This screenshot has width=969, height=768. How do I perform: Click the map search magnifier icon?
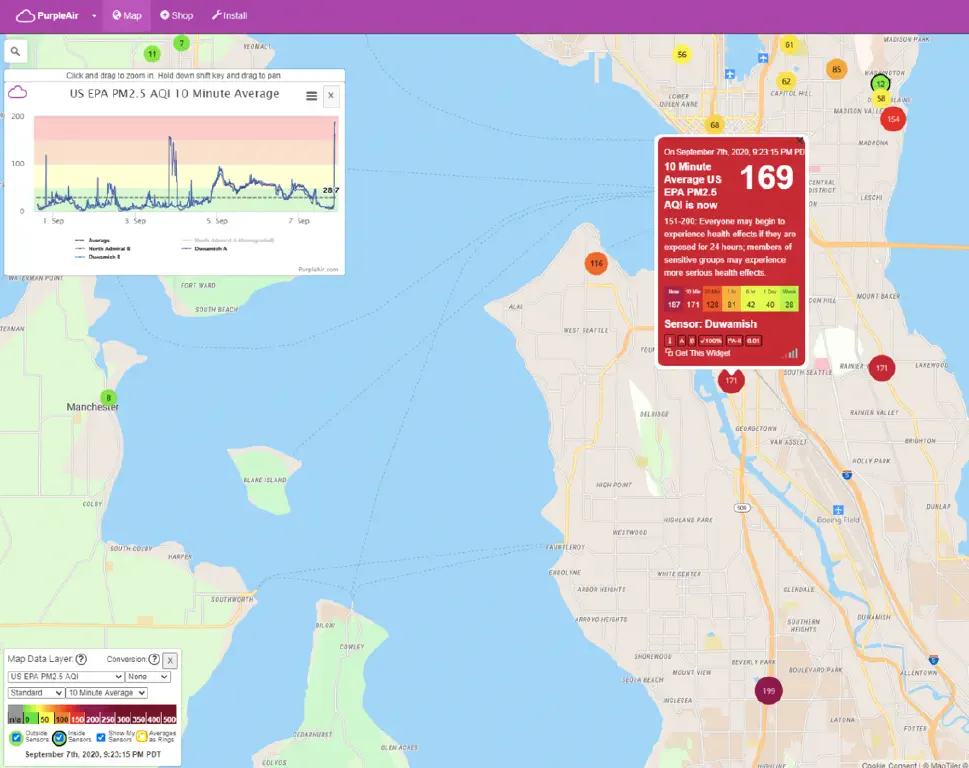(x=15, y=51)
